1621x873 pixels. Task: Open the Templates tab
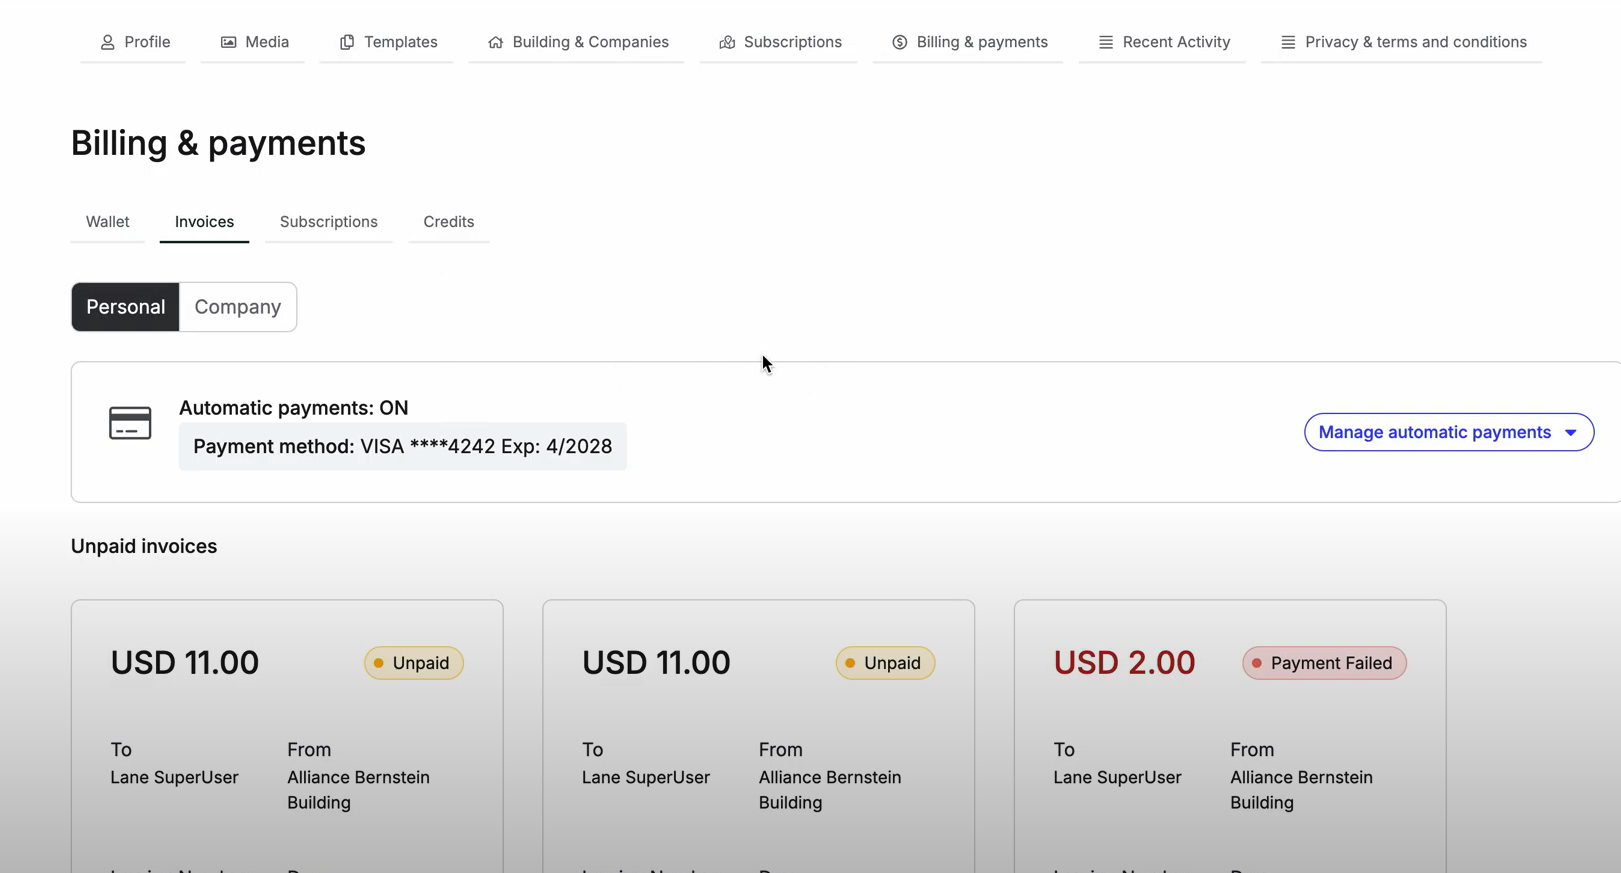tap(387, 42)
